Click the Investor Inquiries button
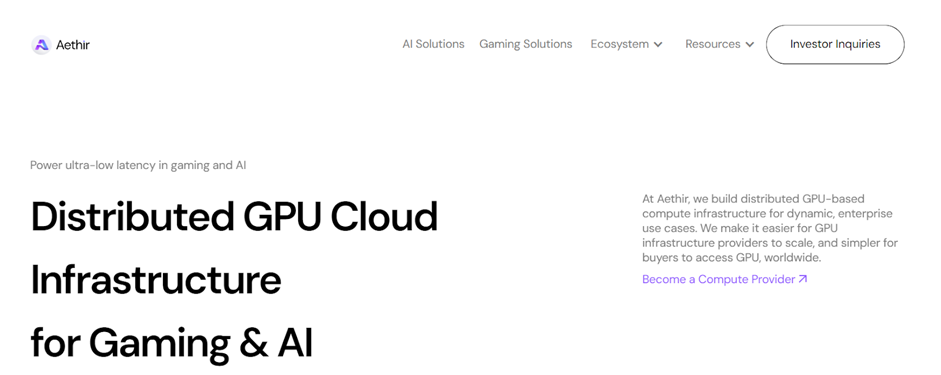This screenshot has width=941, height=375. [x=835, y=44]
